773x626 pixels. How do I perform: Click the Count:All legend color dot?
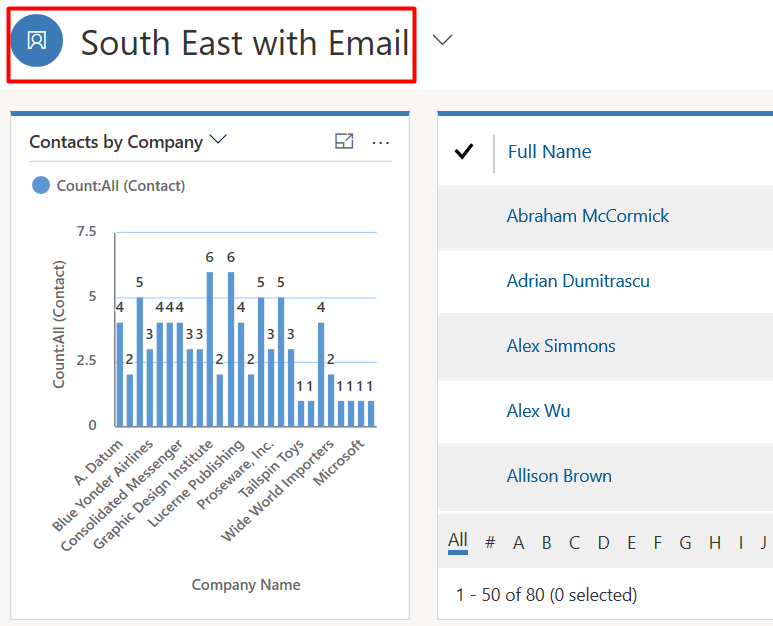pos(41,185)
